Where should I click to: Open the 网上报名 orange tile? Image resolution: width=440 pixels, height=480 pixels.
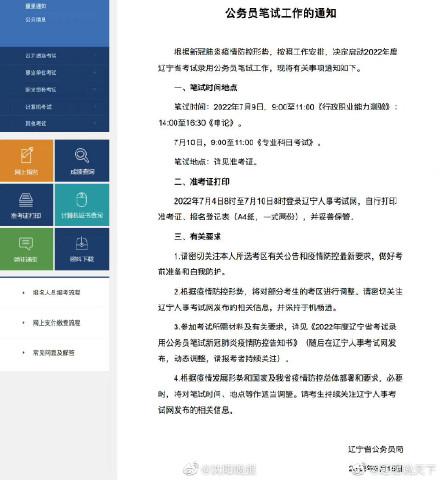point(26,161)
